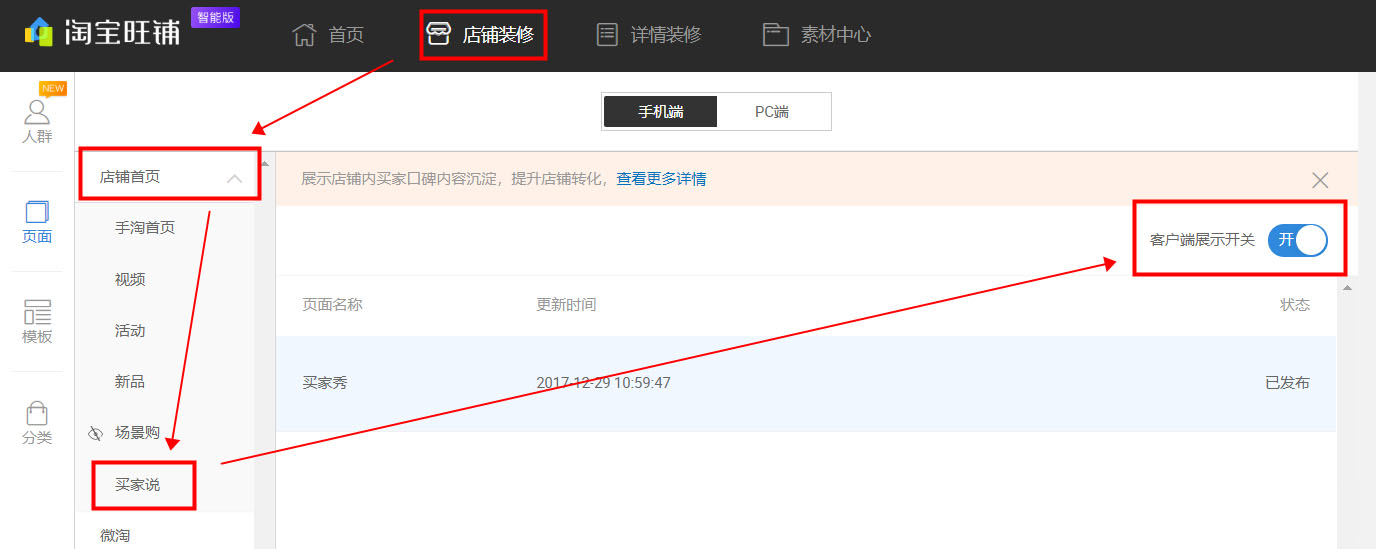Open 分类 sidebar section
This screenshot has height=549, width=1376.
(x=37, y=423)
